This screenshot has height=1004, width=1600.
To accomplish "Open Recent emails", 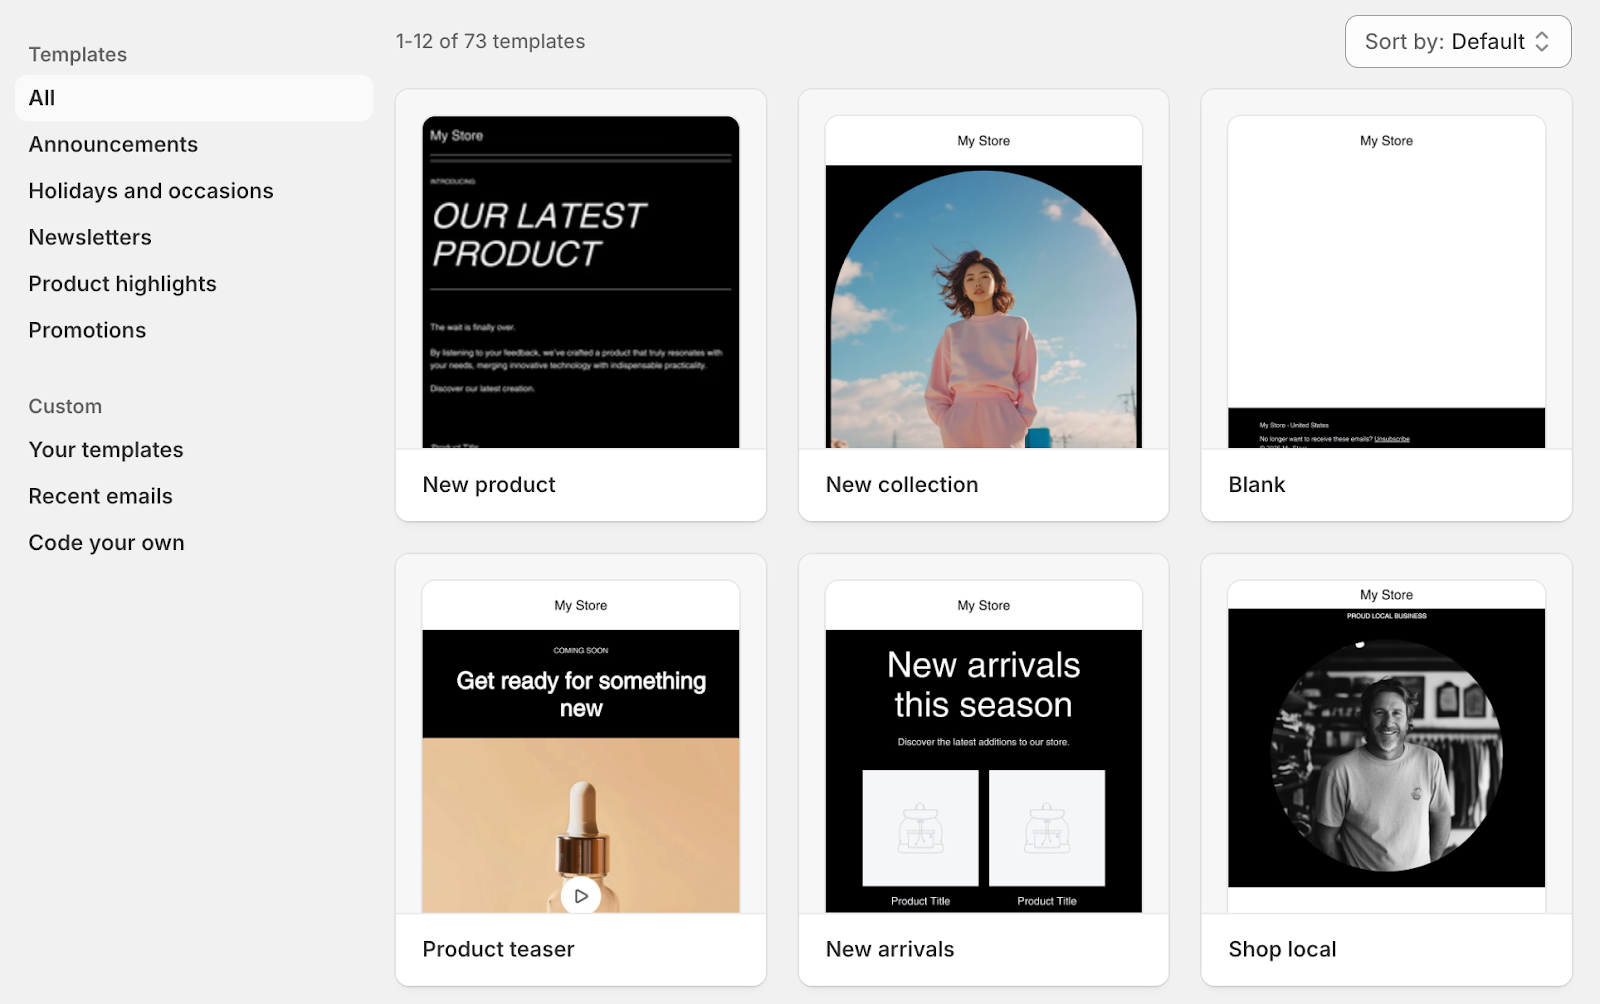I will click(x=100, y=497).
